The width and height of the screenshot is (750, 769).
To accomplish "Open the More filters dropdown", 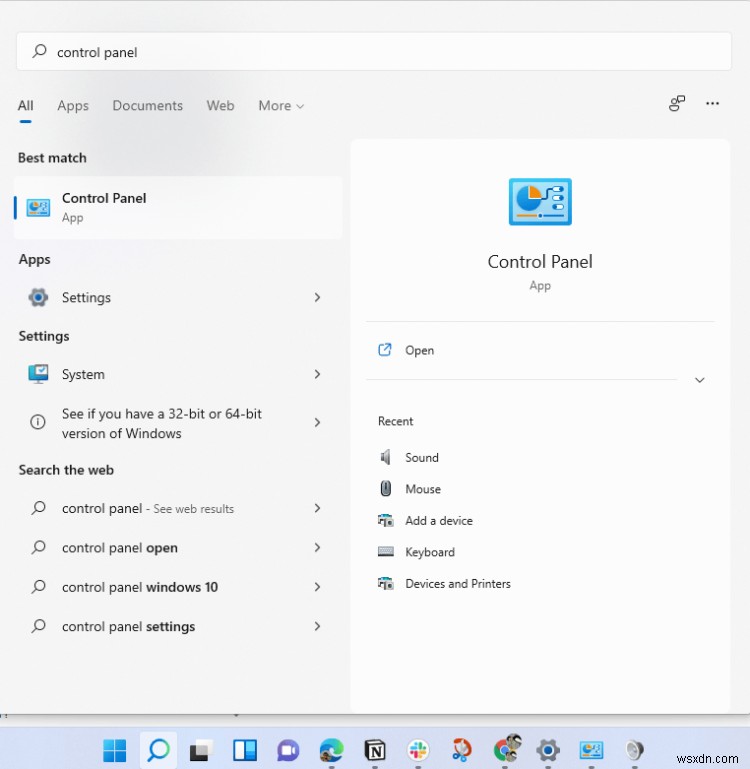I will click(281, 105).
